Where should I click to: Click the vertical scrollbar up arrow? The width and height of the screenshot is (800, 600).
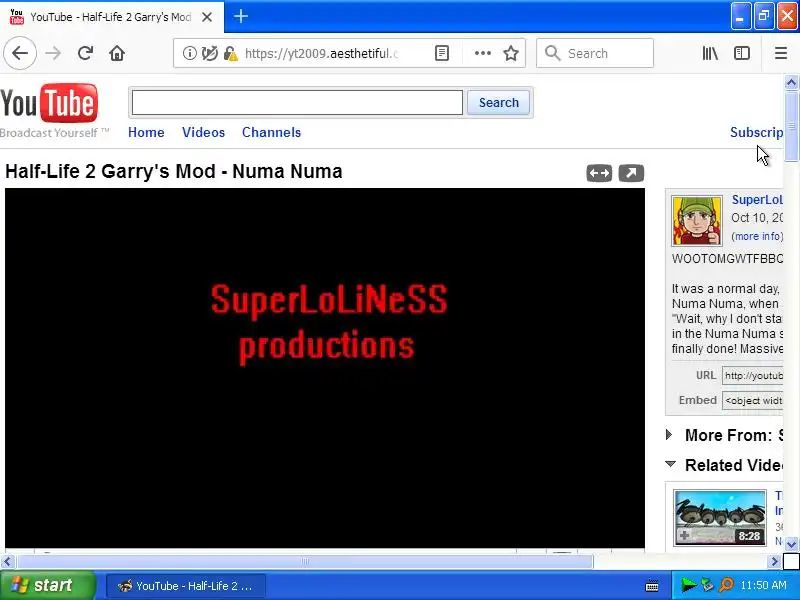pos(791,82)
